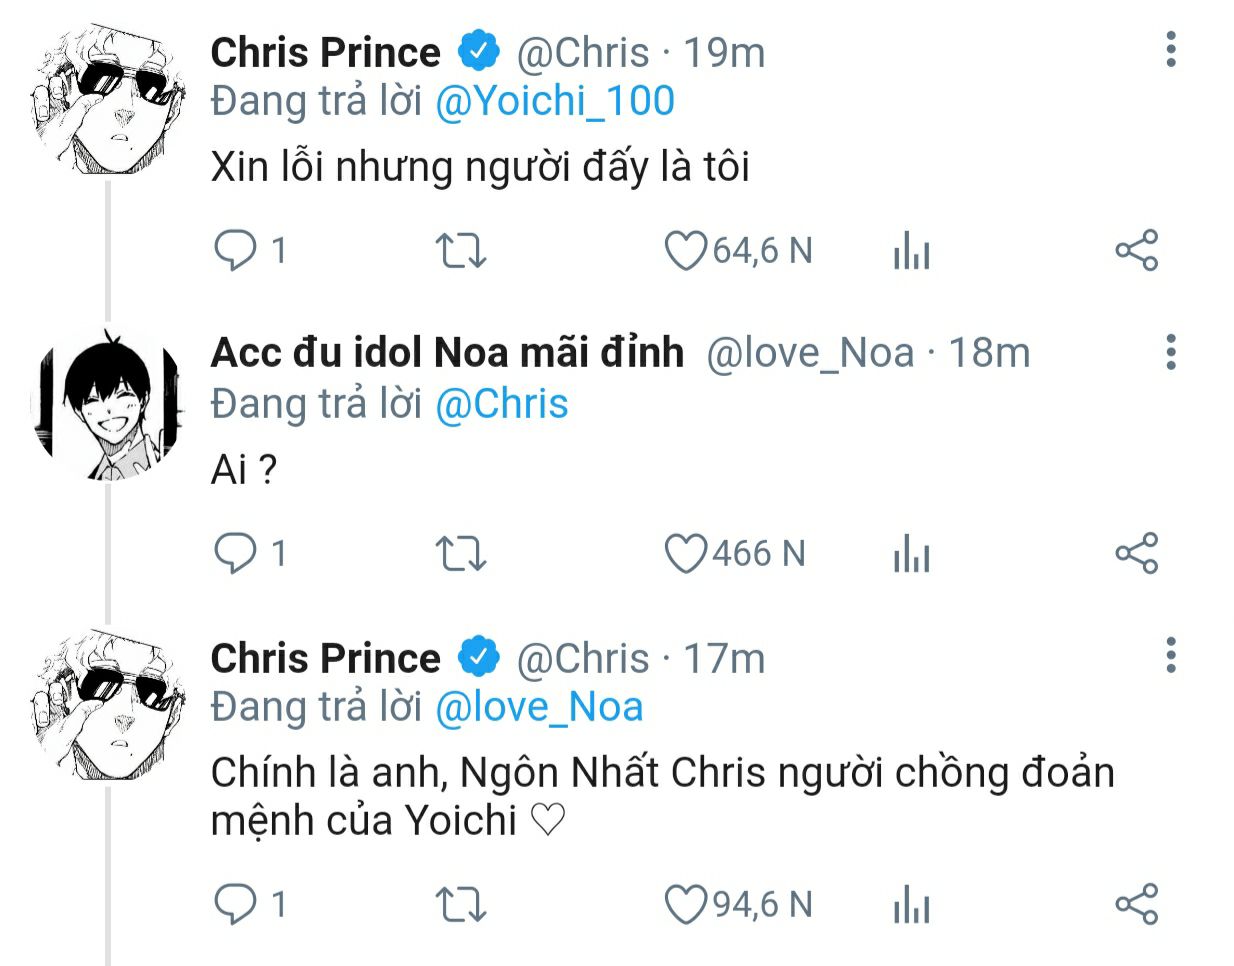The width and height of the screenshot is (1234, 966).
Task: Open three-dot menu on love_Noa tweet
Action: 1171,352
